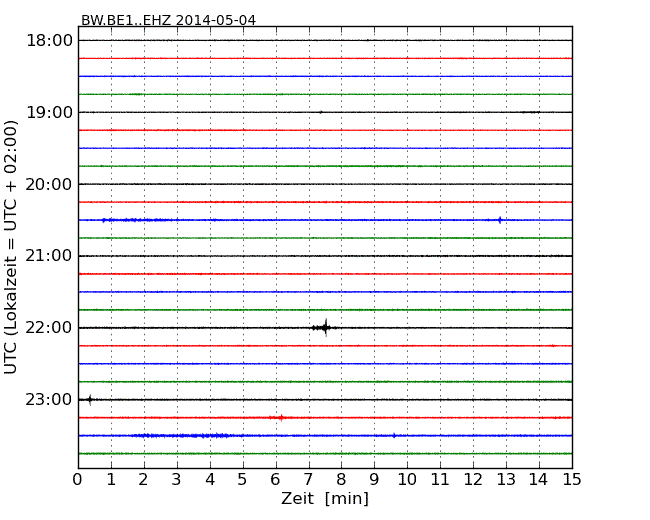Click the Zeit [min] x-axis label
Image resolution: width=650 pixels, height=520 pixels.
(325, 498)
